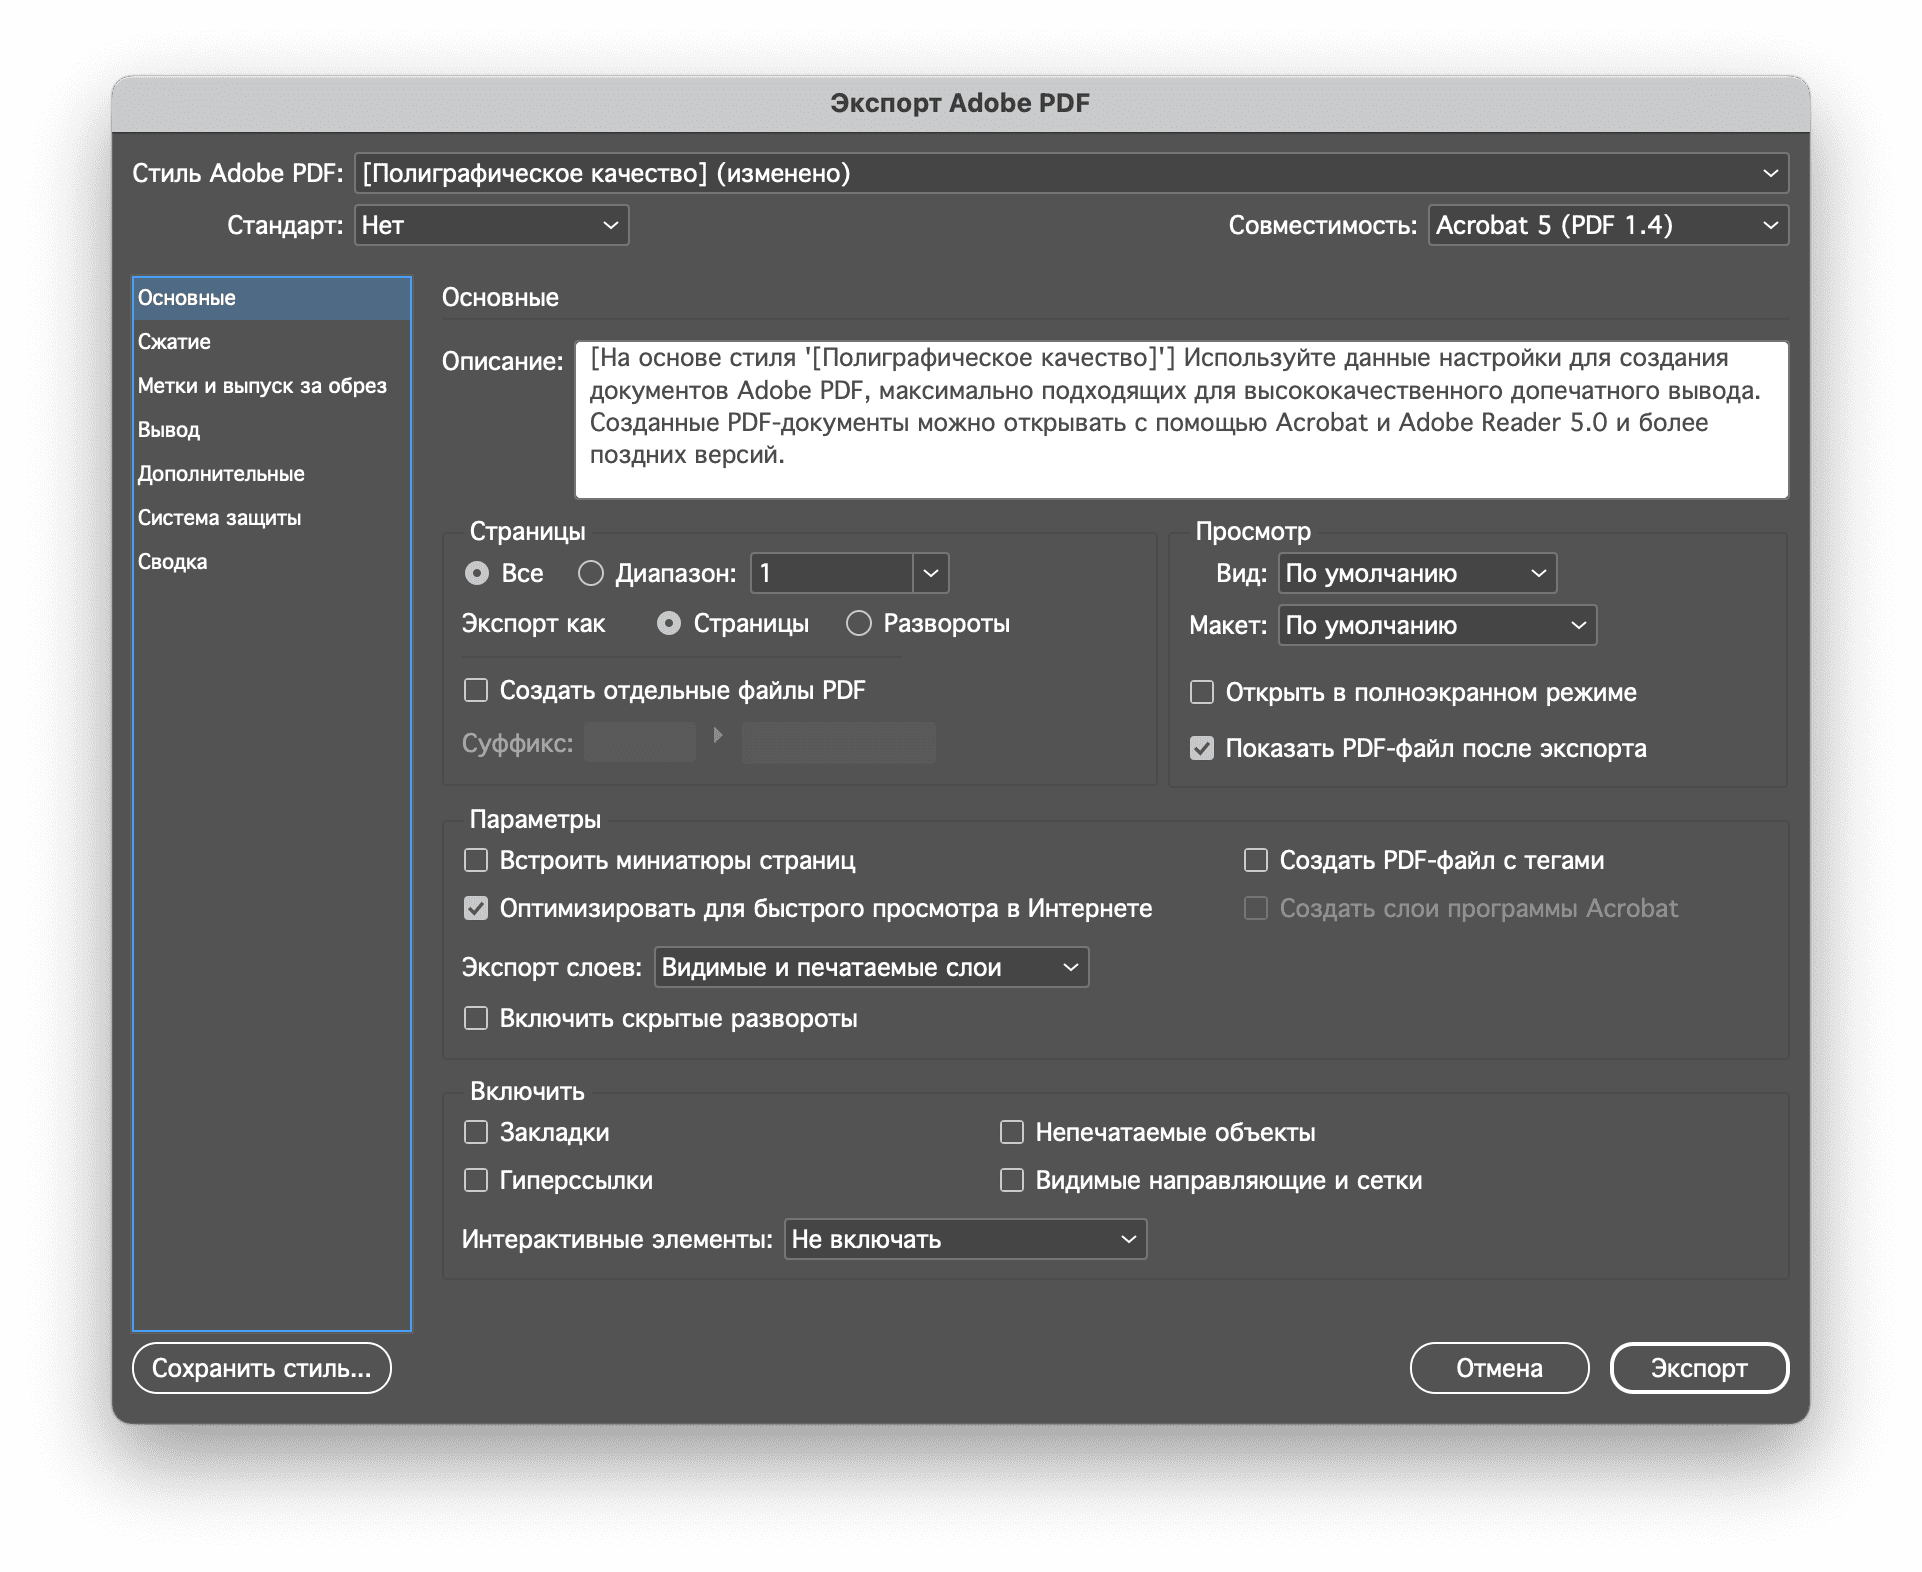Screen dimensions: 1922x1572
Task: Toggle Включить скрытые развороты checkbox
Action: 476,1018
